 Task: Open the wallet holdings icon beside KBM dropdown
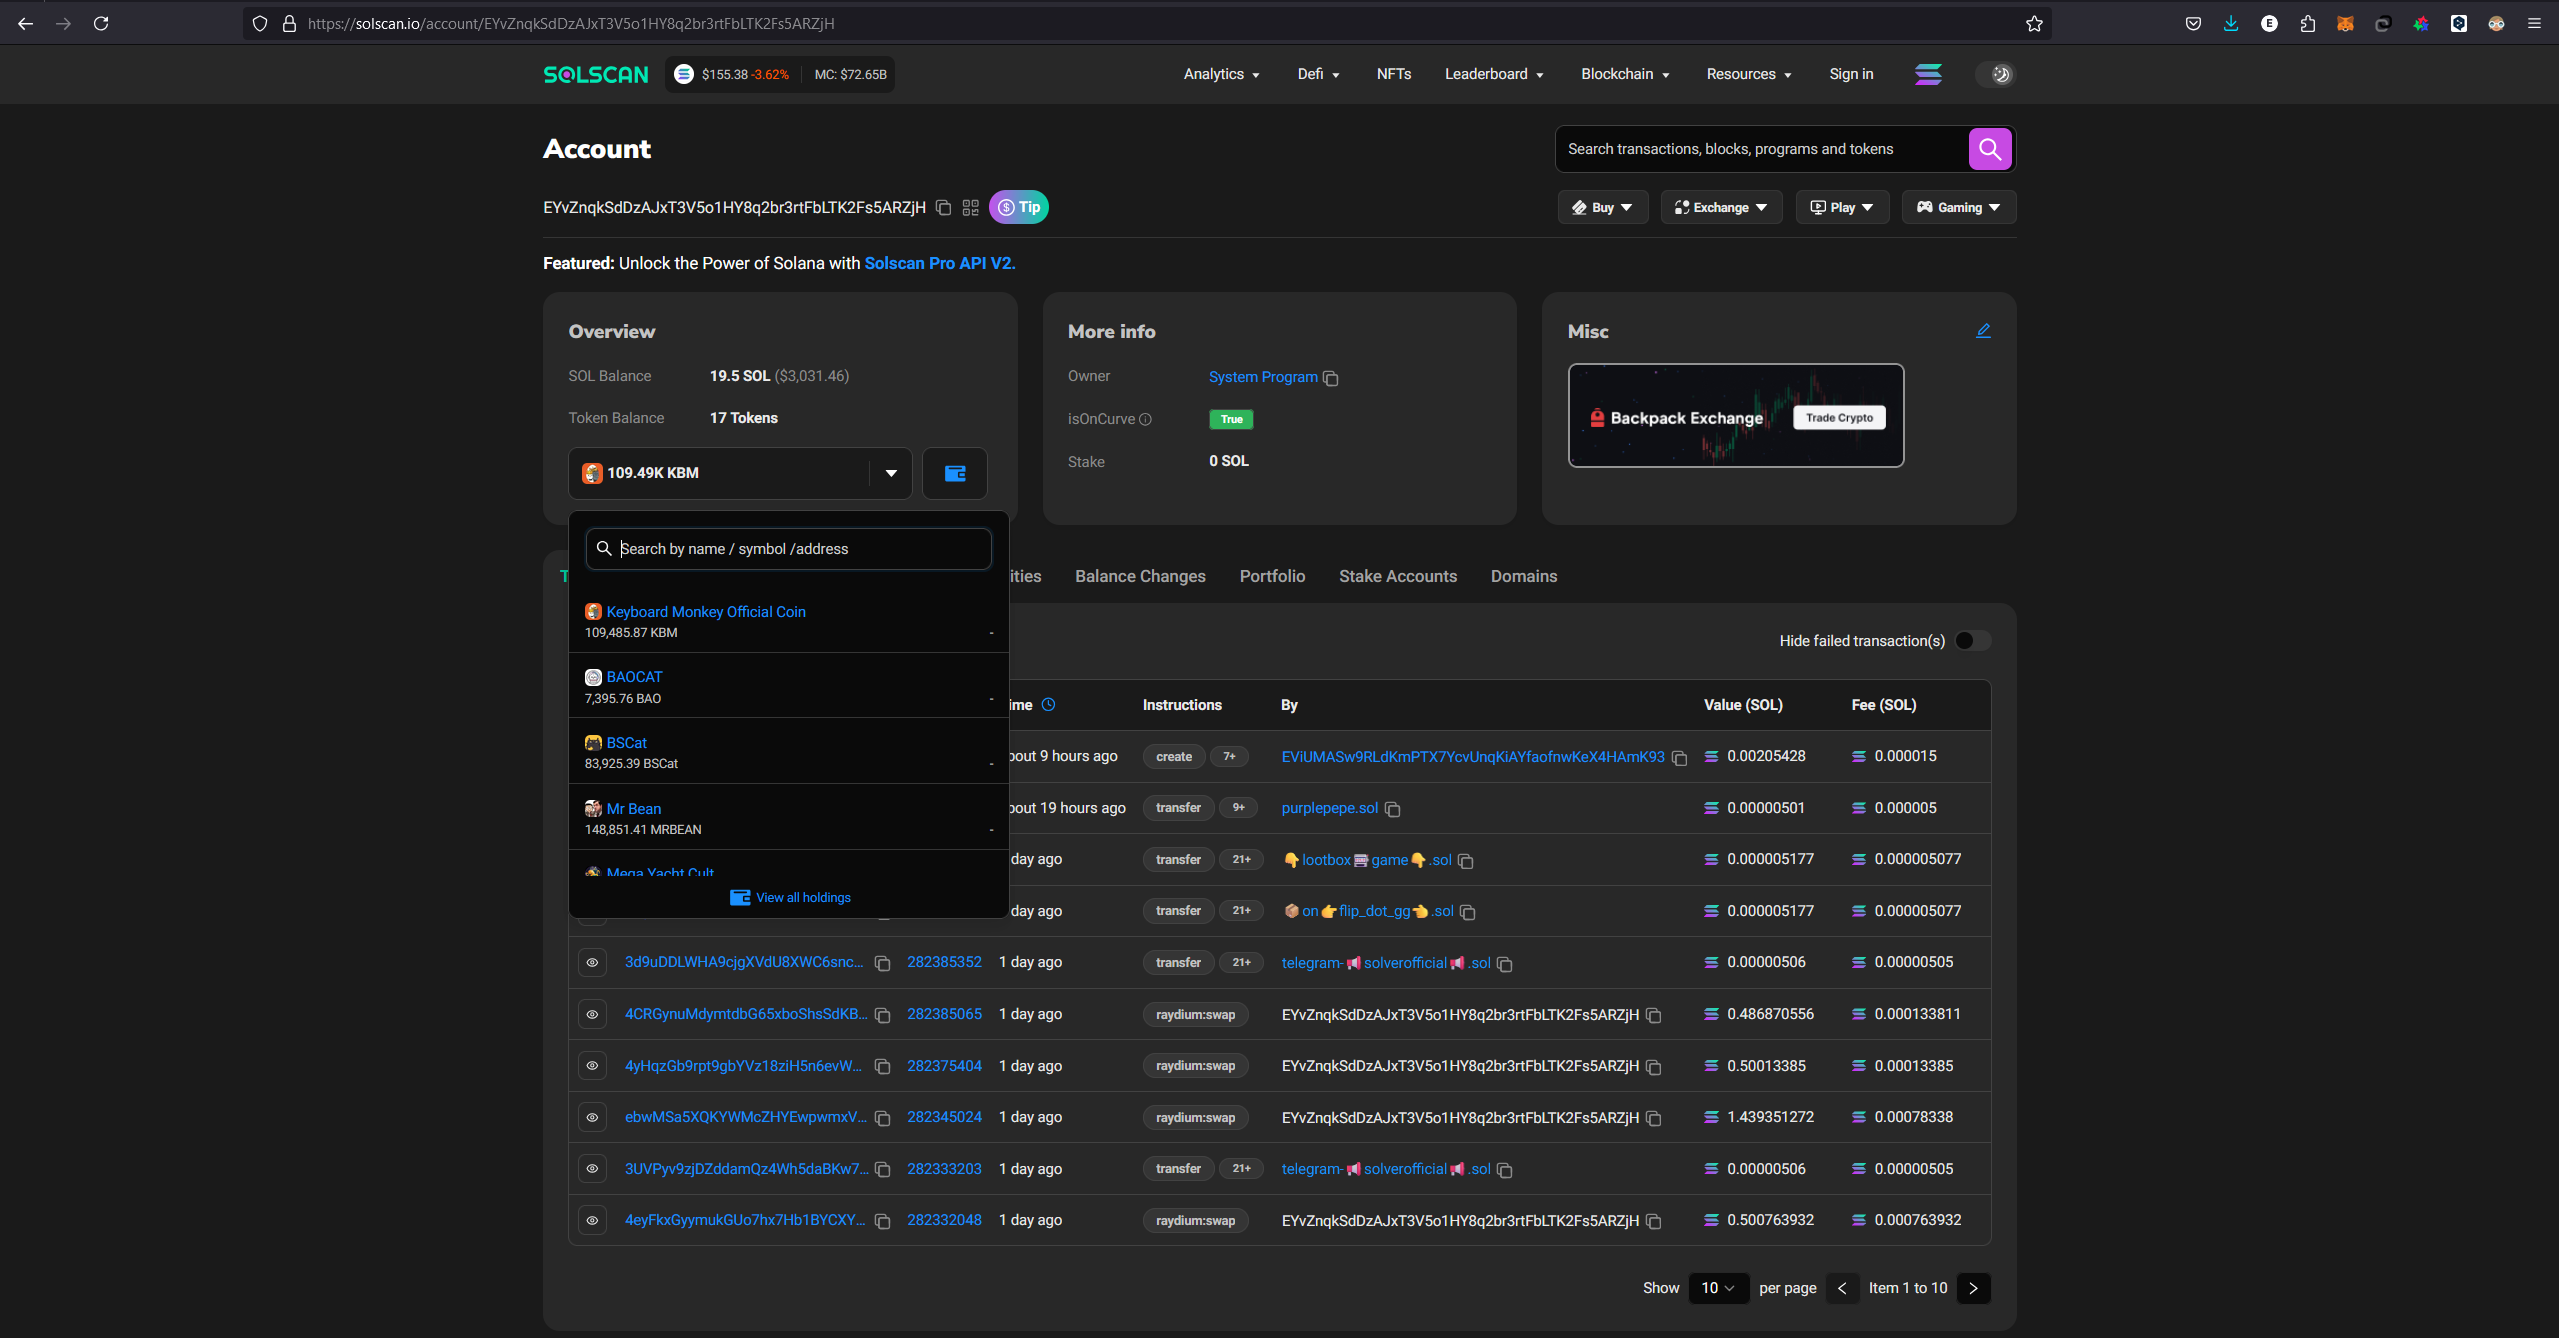click(955, 473)
